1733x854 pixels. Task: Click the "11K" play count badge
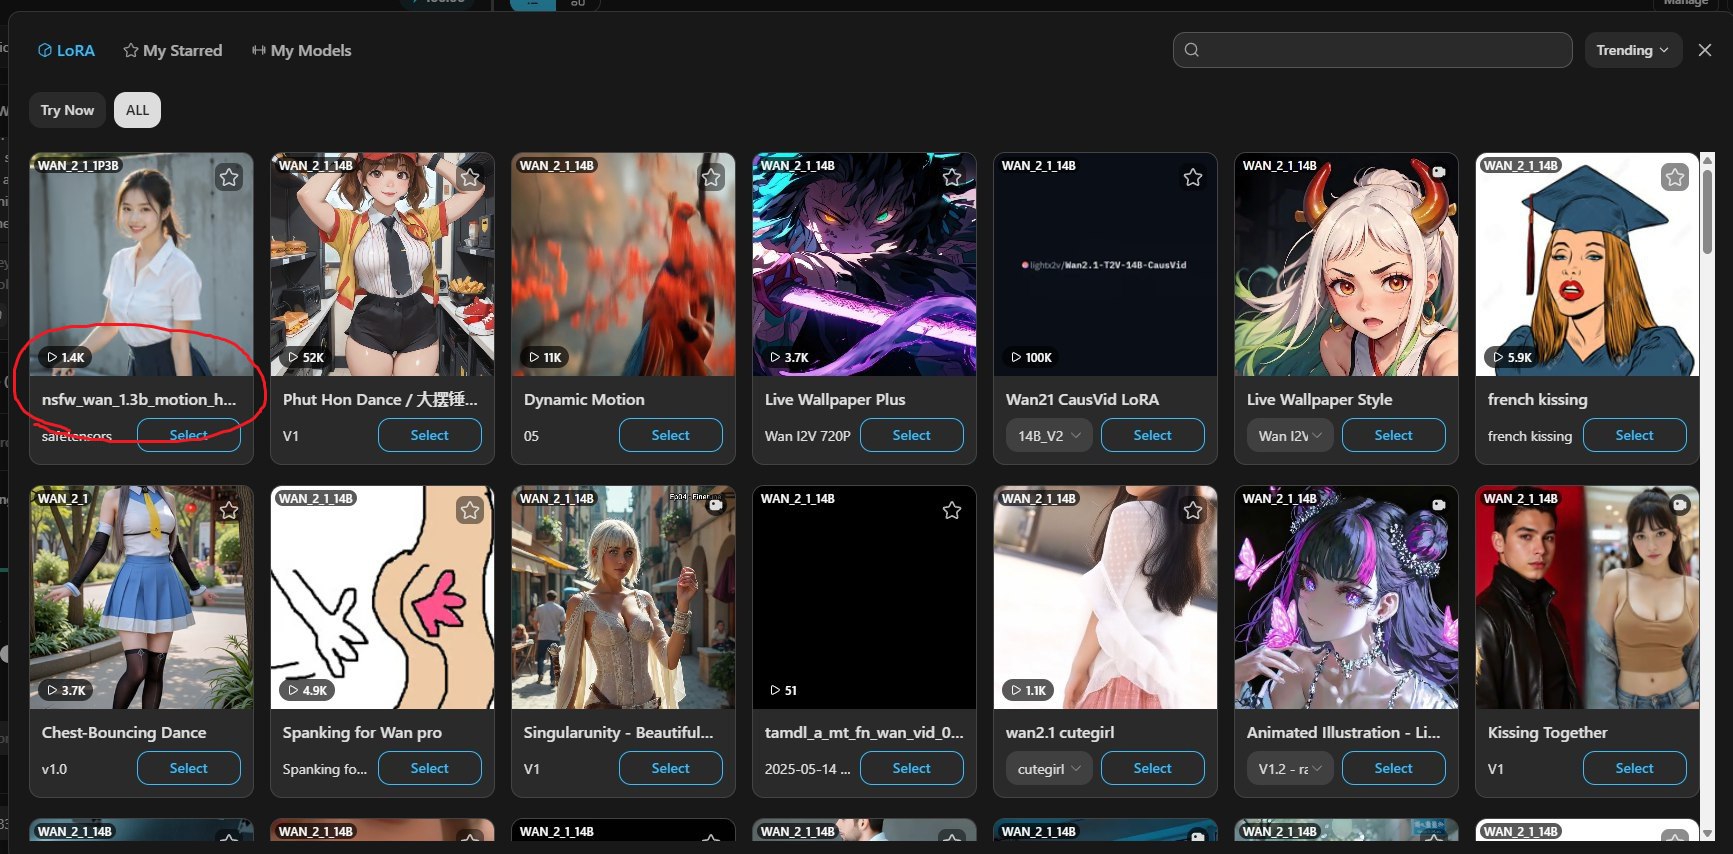click(545, 357)
